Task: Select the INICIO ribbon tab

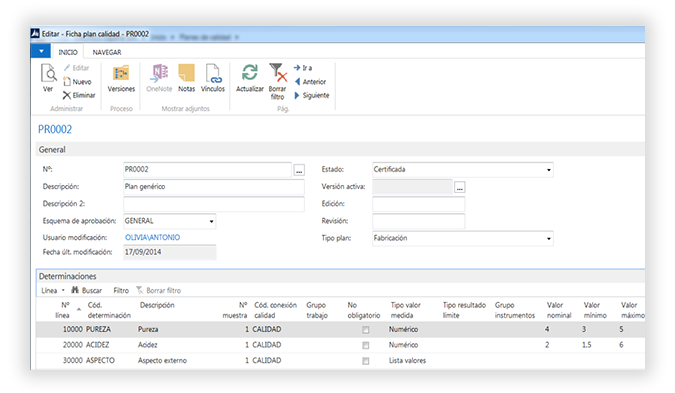Action: click(68, 52)
